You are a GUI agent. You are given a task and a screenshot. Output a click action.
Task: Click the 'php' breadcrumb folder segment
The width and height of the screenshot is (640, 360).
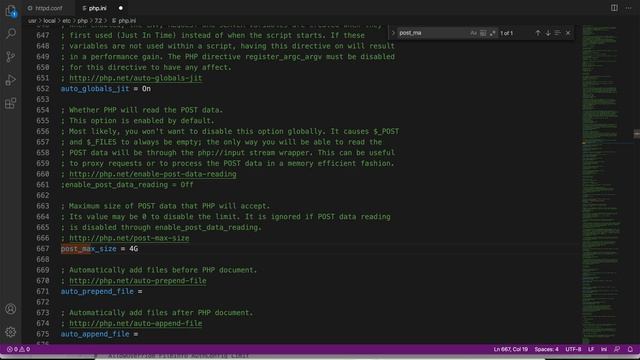pyautogui.click(x=82, y=20)
